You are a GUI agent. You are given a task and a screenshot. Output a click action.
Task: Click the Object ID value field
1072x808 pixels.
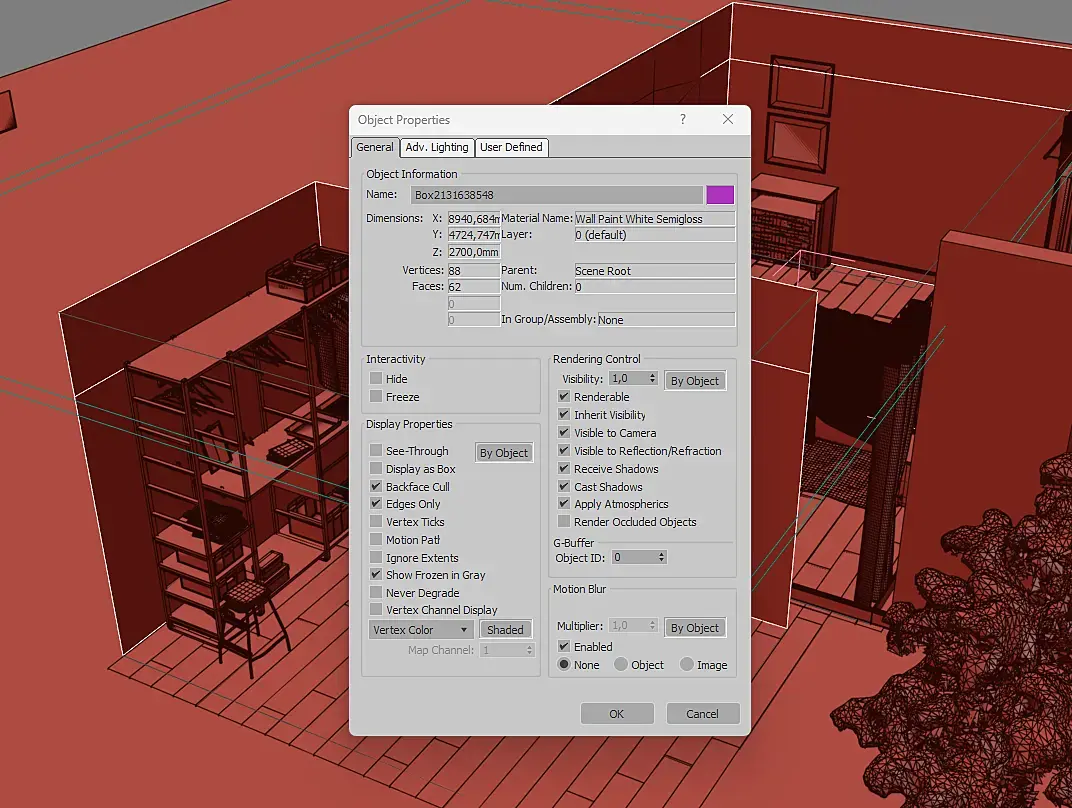coord(634,557)
